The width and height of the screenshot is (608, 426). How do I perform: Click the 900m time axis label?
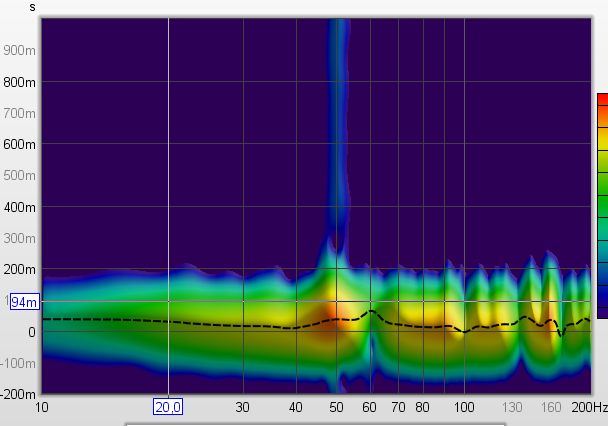[19, 50]
